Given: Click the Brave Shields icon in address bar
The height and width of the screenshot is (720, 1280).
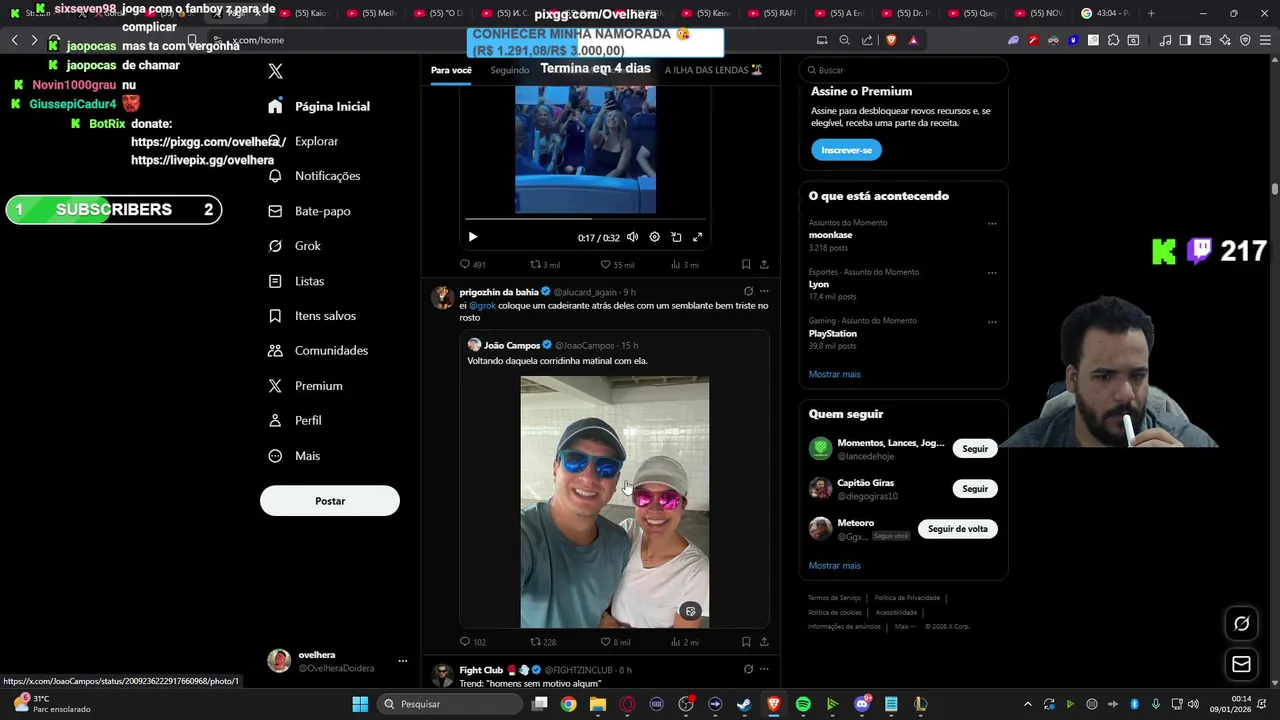Looking at the screenshot, I should pos(891,40).
